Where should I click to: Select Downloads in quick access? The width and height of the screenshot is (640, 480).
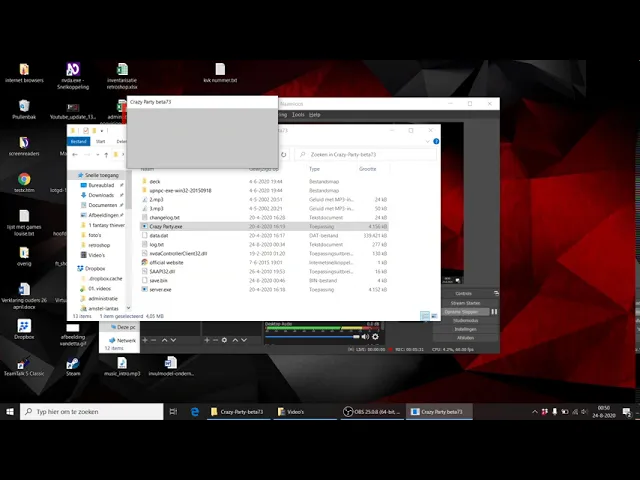[101, 195]
